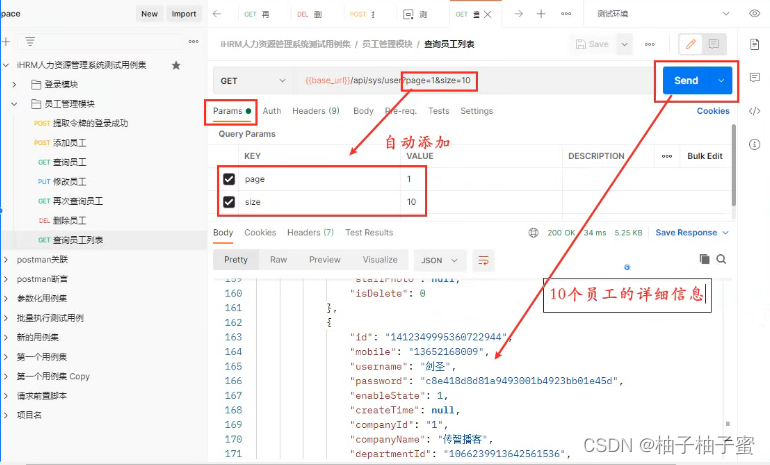This screenshot has height=465, width=770.
Task: Expand the 第一个用例集 Copy collection
Action: [6, 377]
